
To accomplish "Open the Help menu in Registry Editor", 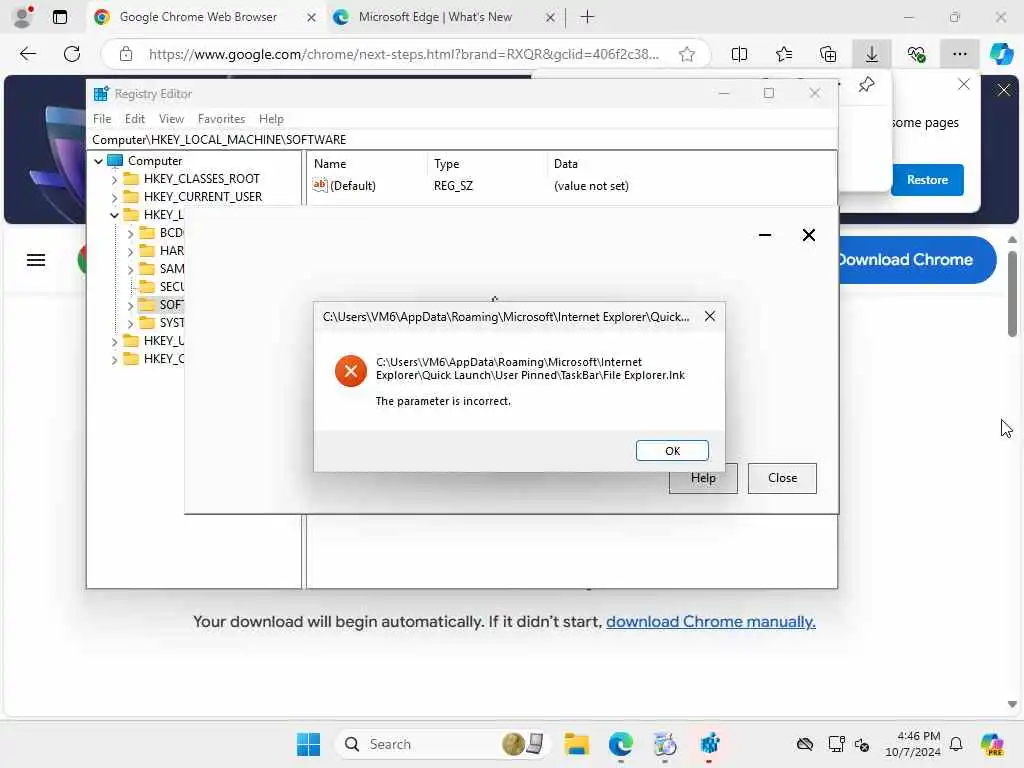I will click(x=271, y=119).
